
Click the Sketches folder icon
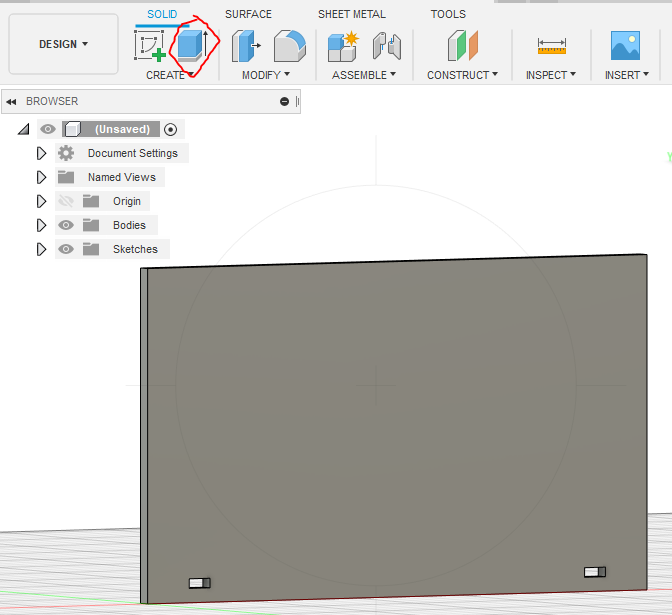click(x=91, y=249)
